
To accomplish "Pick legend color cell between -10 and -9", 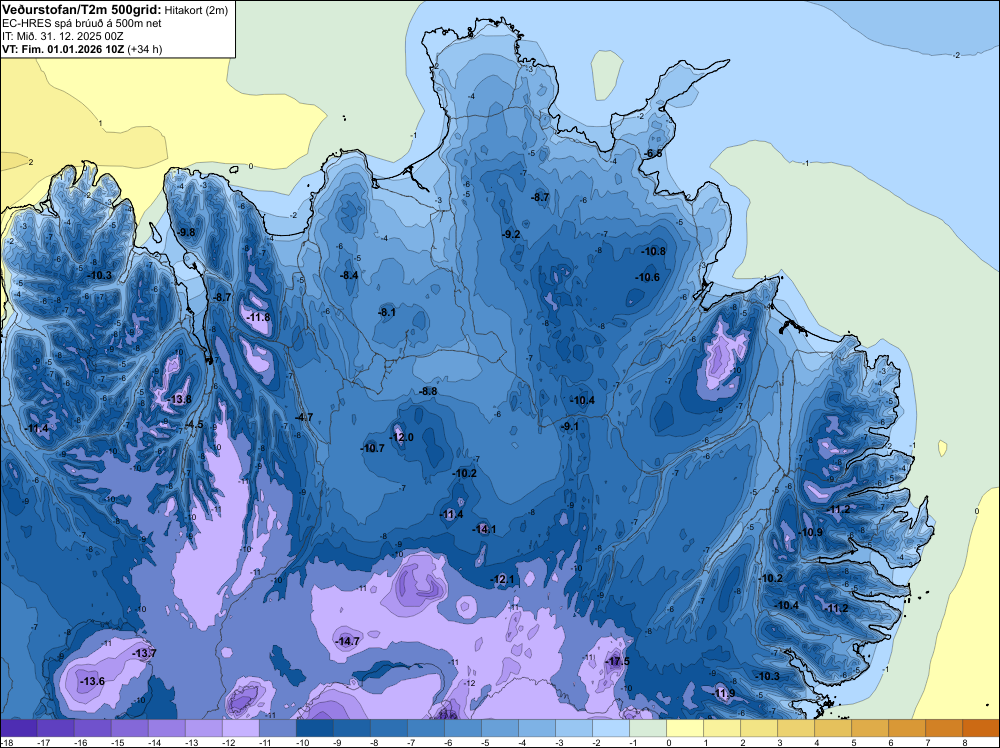I will coord(314,728).
